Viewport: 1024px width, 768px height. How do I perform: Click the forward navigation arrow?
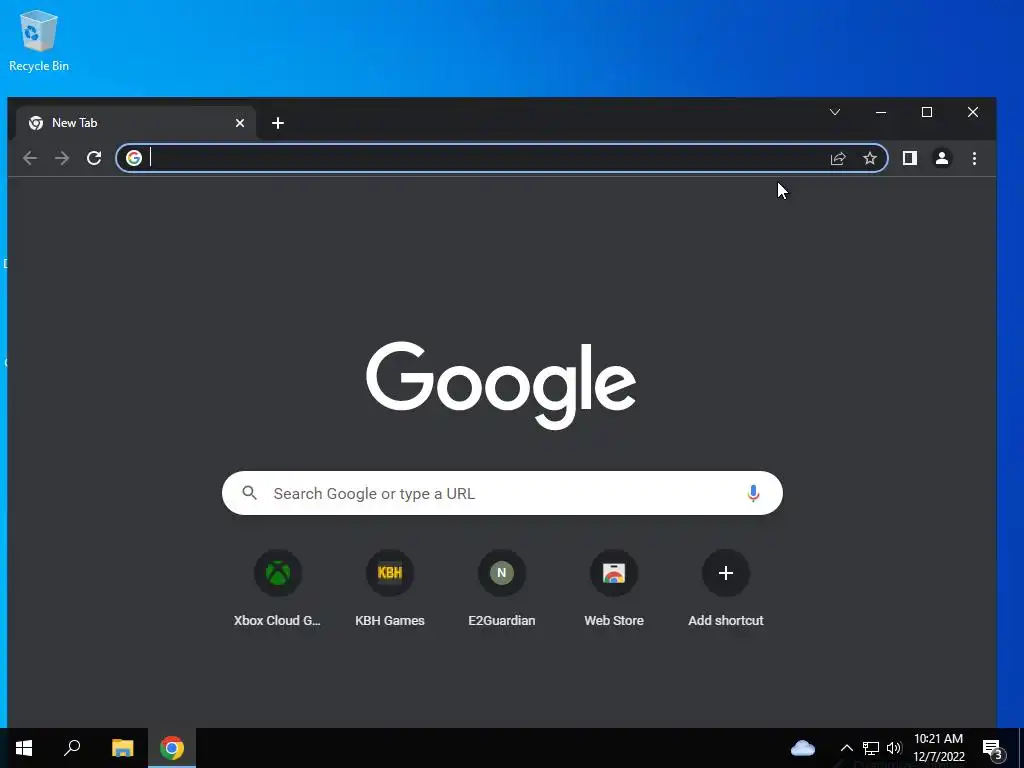tap(62, 158)
